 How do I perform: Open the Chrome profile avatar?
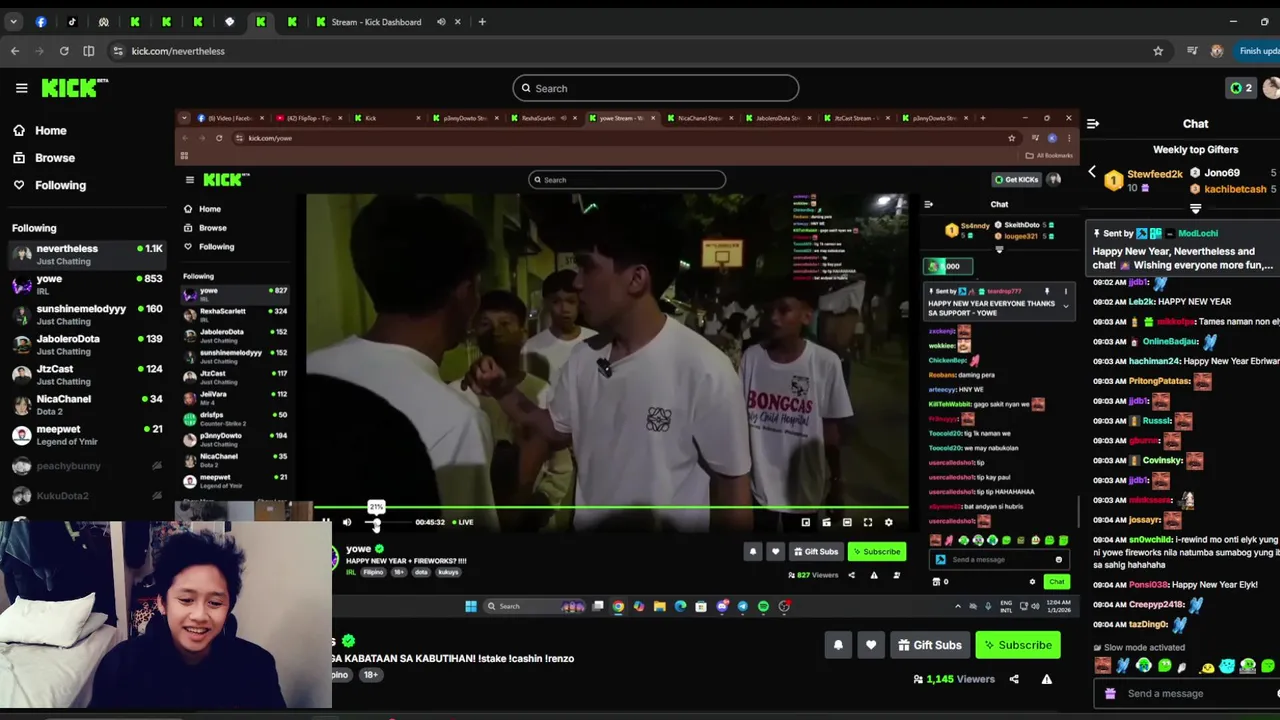[x=1216, y=51]
